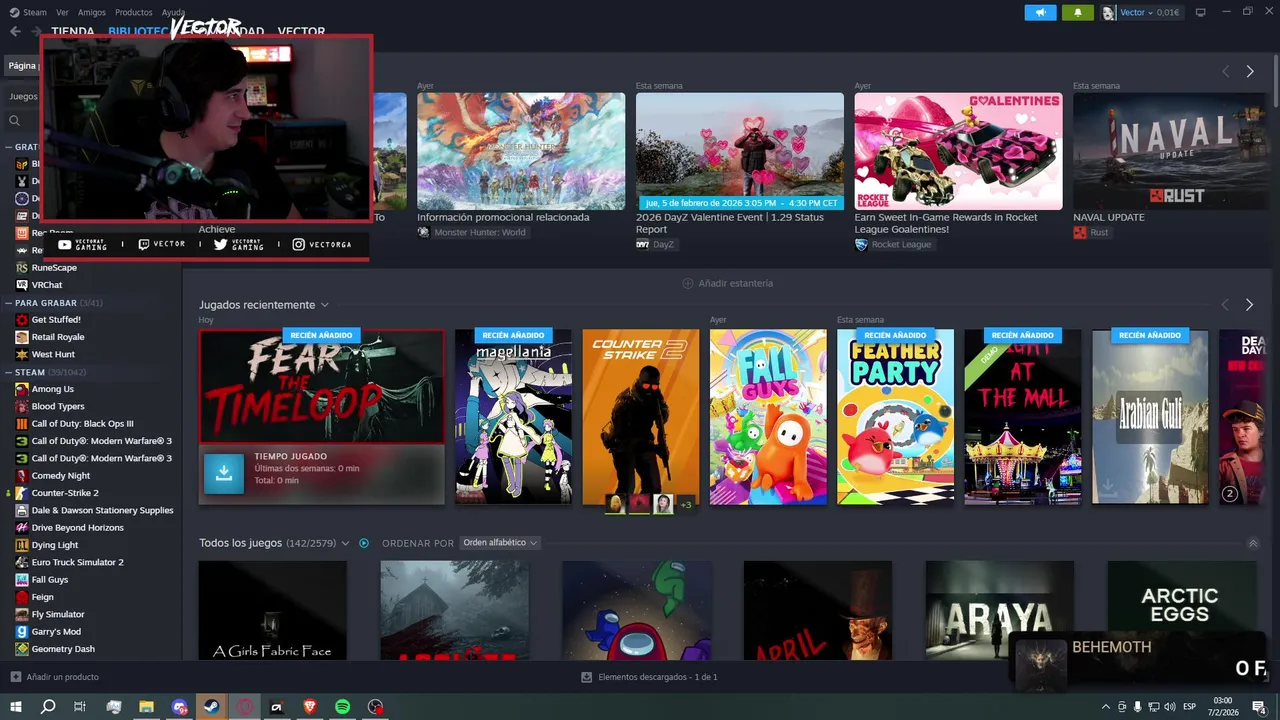
Task: Open the Todos los juegos dropdown arrow
Action: pos(346,543)
